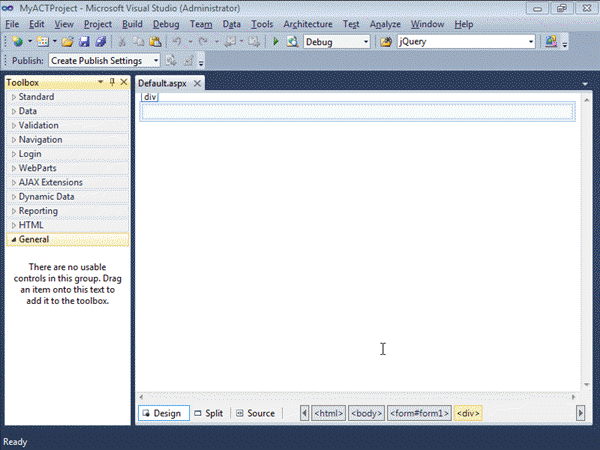Click the Cut scissors icon

pyautogui.click(x=122, y=41)
